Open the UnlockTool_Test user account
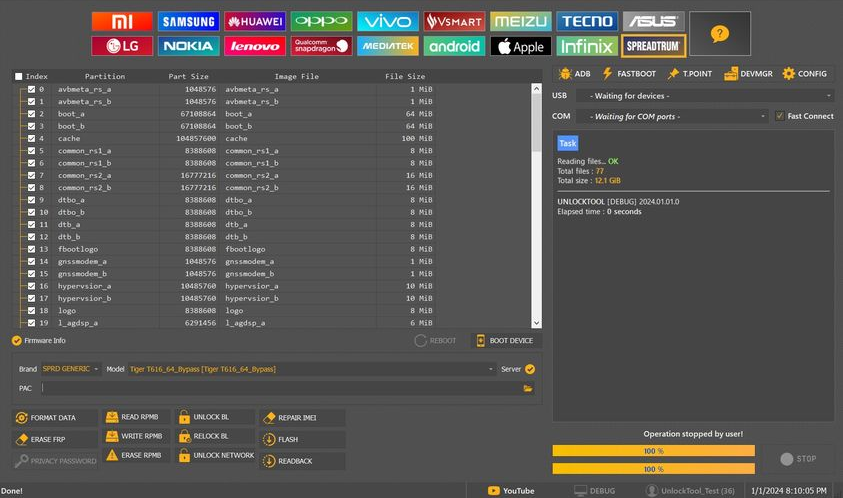843x498 pixels. coord(690,490)
